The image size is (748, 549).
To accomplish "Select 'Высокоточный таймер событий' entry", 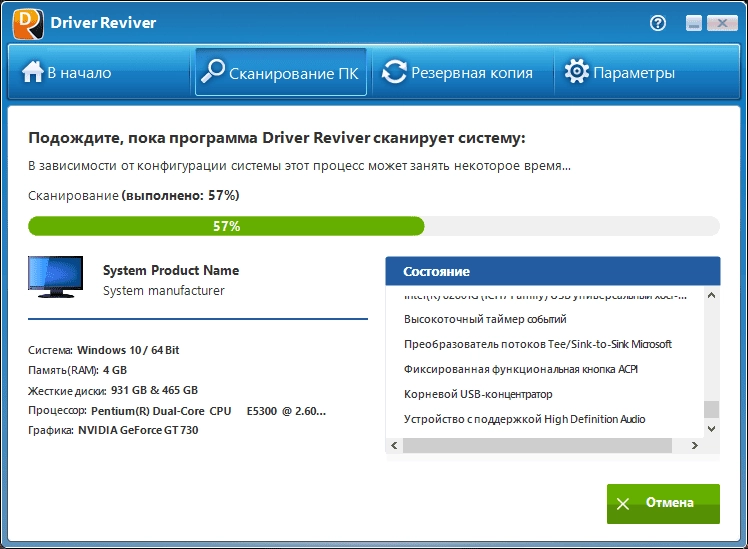I will (485, 319).
